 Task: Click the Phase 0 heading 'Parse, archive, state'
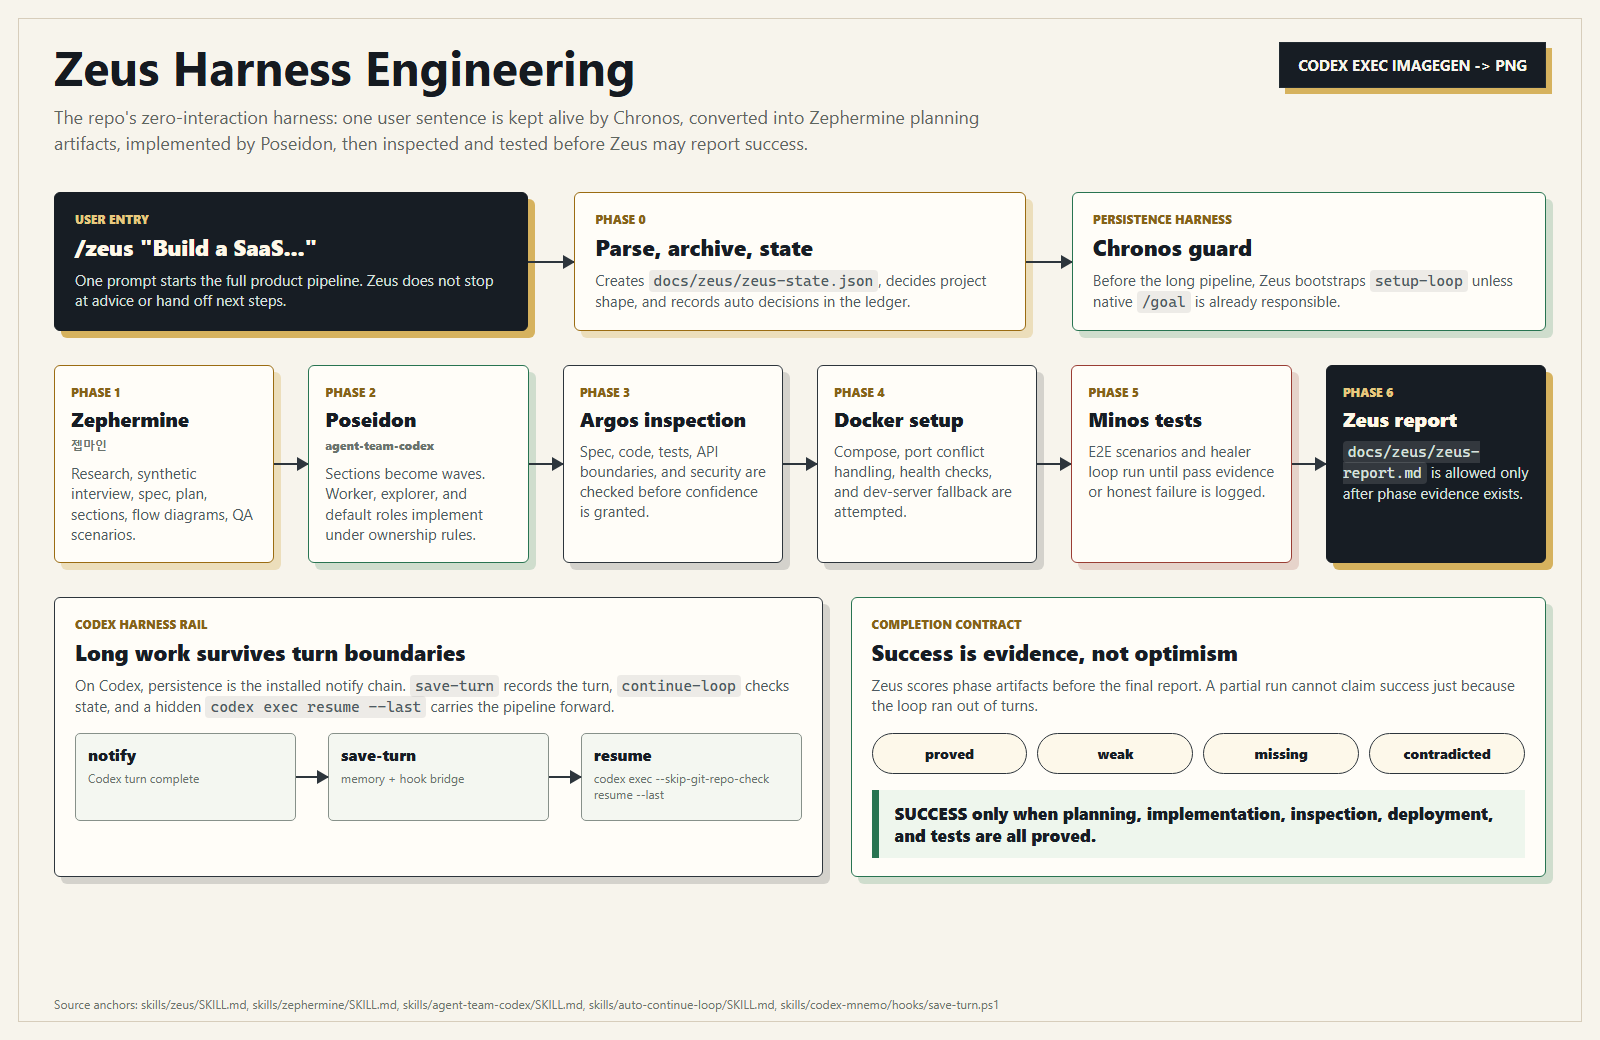[704, 248]
